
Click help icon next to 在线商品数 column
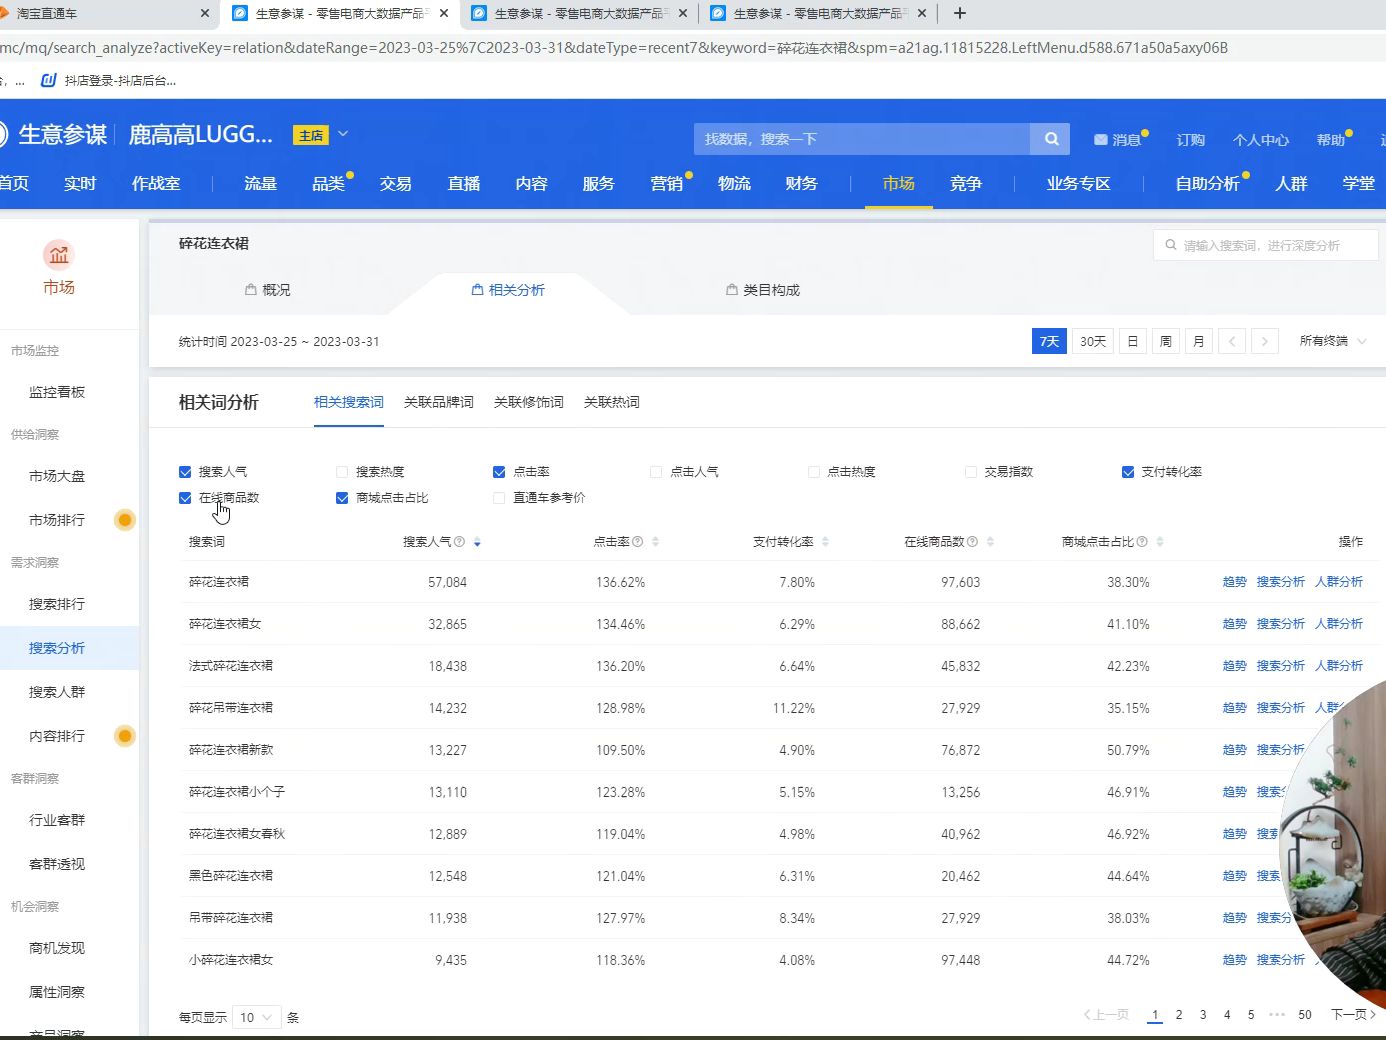(x=972, y=542)
